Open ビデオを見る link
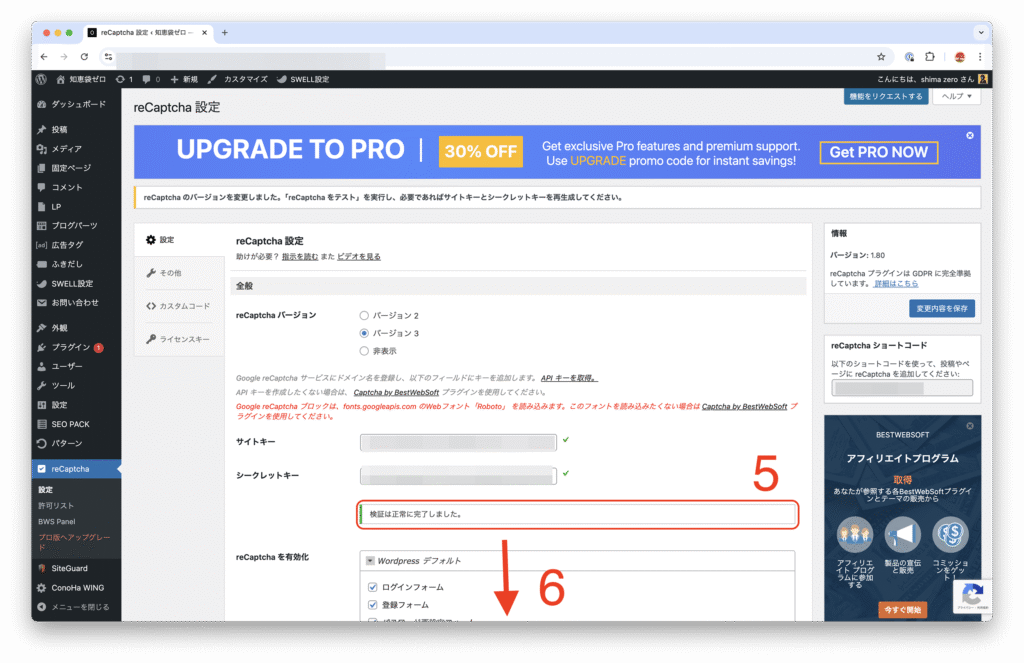The width and height of the screenshot is (1024, 663). click(359, 257)
